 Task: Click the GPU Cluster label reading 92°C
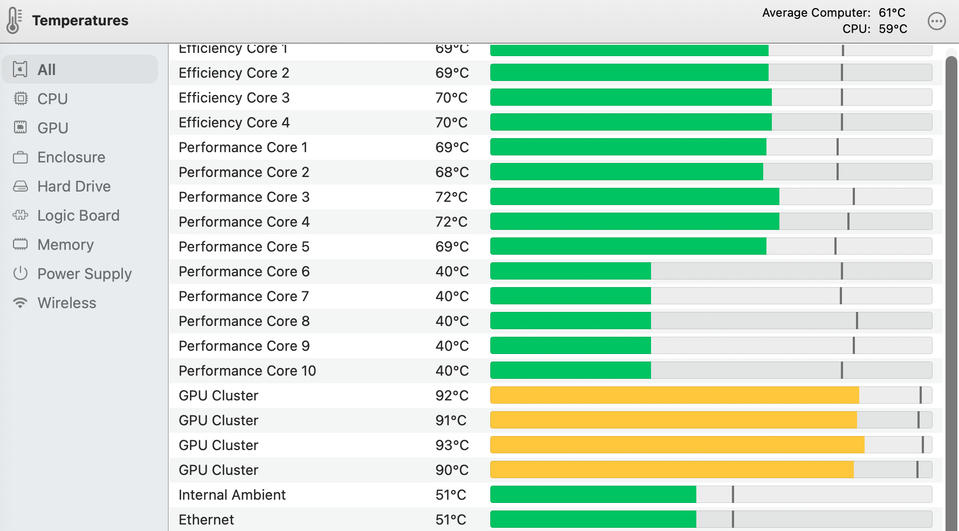[x=218, y=396]
